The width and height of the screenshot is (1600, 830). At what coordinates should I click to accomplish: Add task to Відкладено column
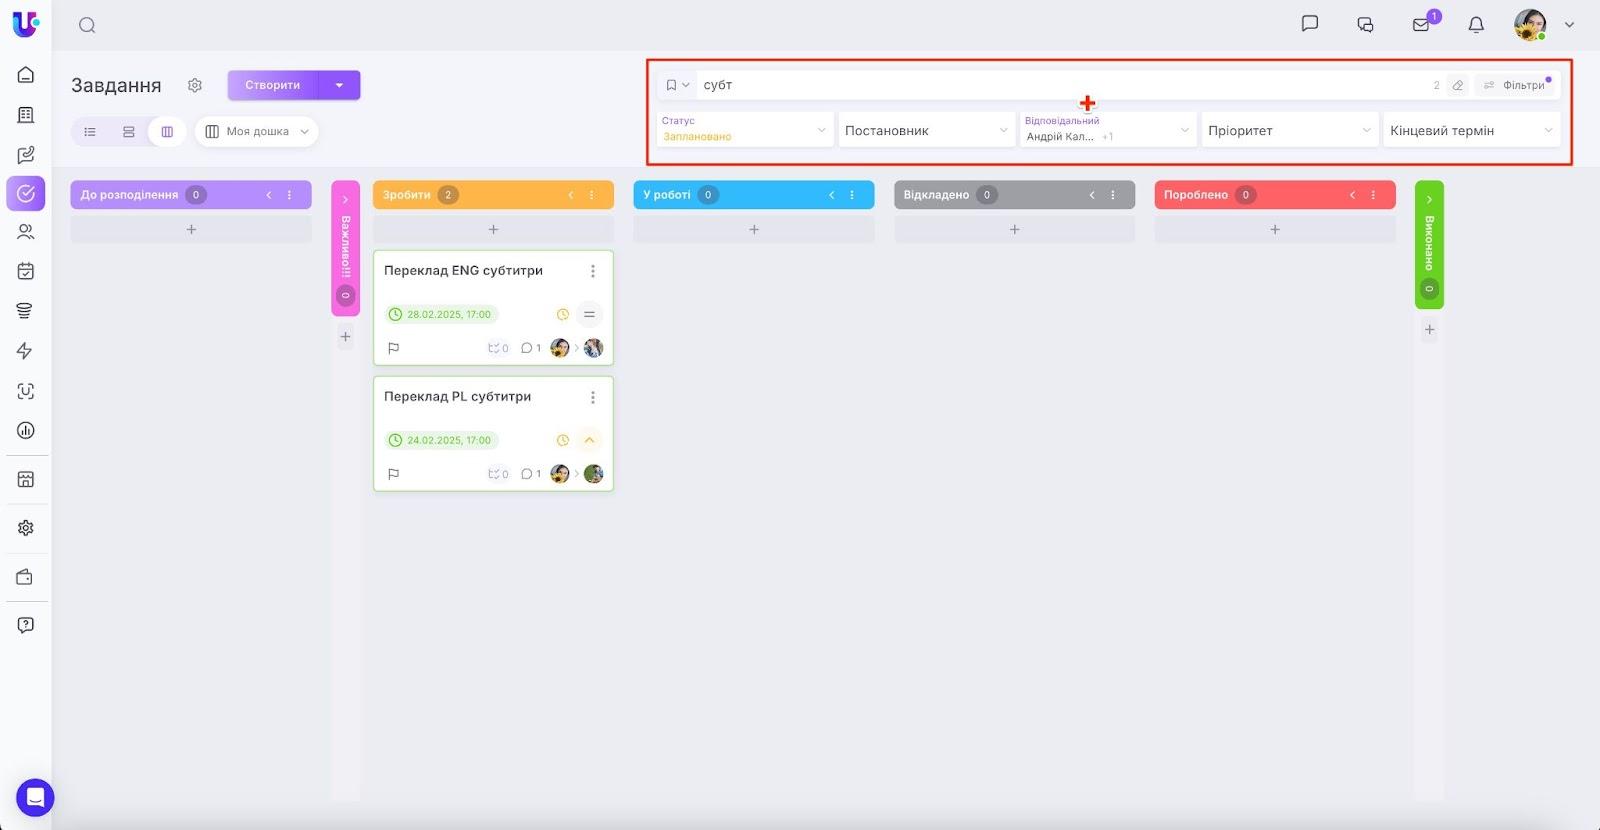pyautogui.click(x=1014, y=229)
